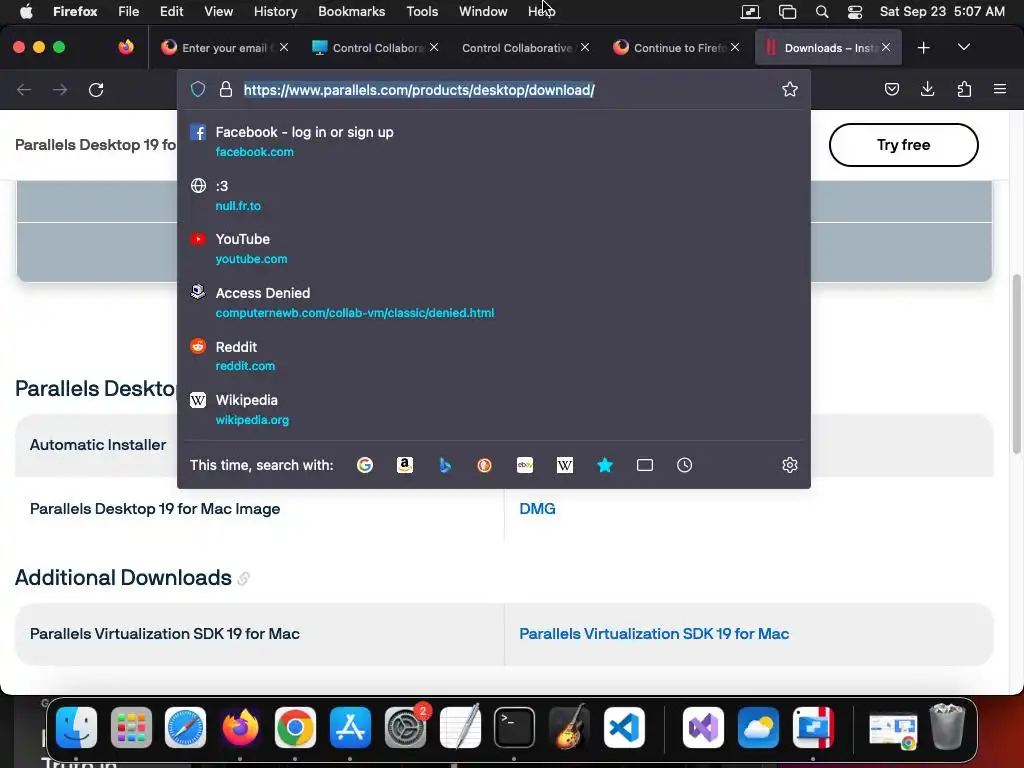
Task: Choose the Facebook log in suggestion
Action: (494, 142)
